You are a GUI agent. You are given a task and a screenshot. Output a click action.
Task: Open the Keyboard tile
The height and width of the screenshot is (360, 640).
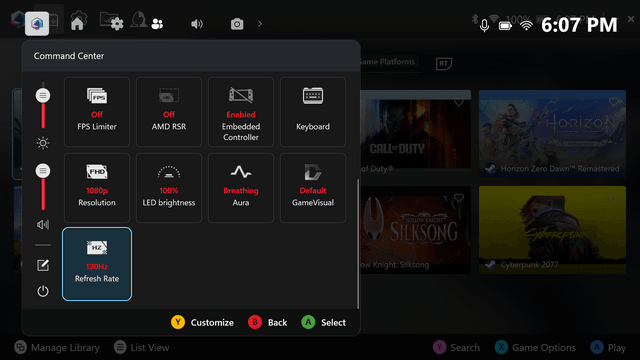[x=313, y=112]
